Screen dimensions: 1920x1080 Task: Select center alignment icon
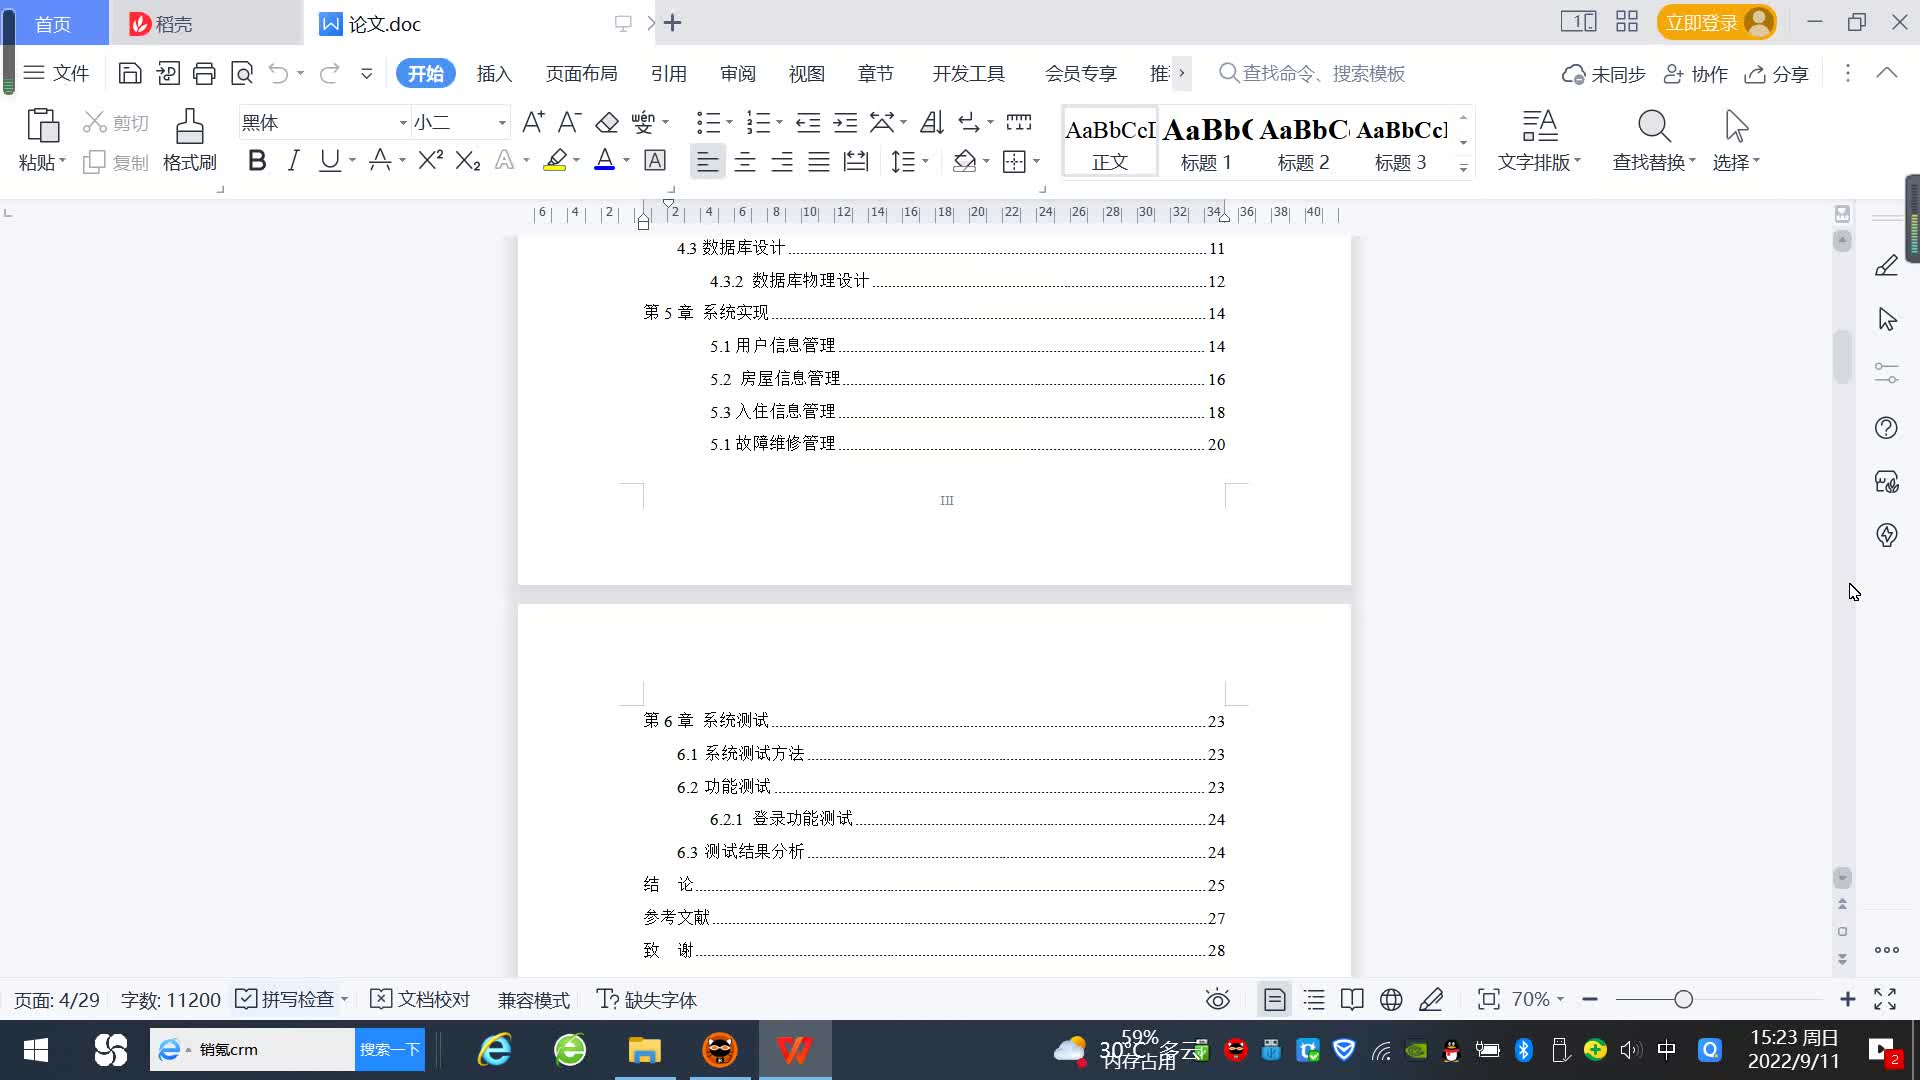[x=745, y=161]
